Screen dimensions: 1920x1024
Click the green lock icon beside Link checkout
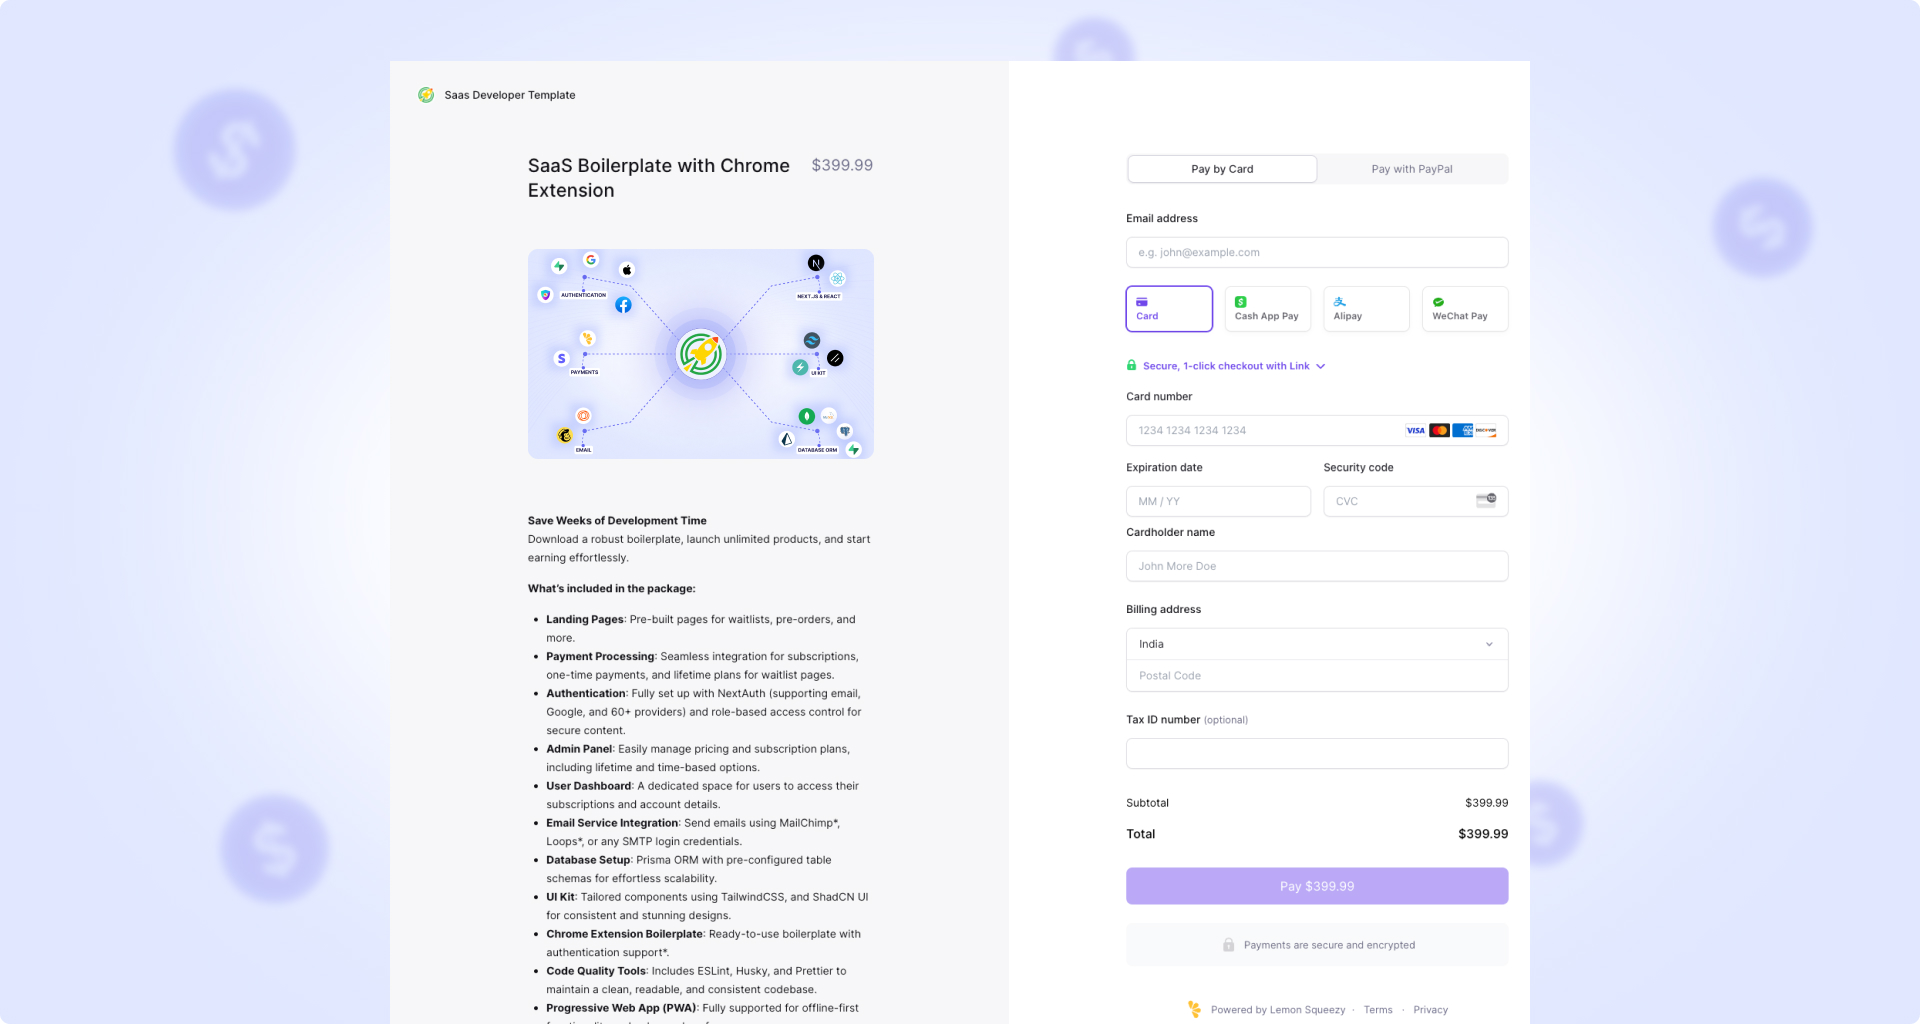(x=1132, y=366)
